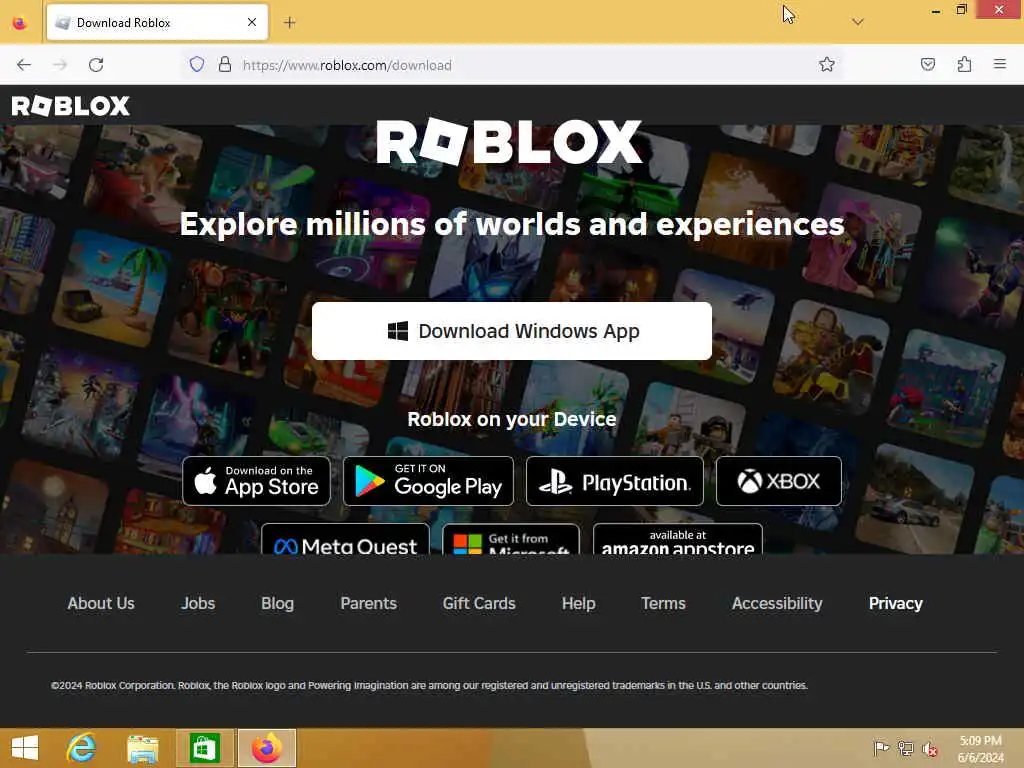The width and height of the screenshot is (1024, 768).
Task: Open the Accessibility footer link
Action: point(777,603)
